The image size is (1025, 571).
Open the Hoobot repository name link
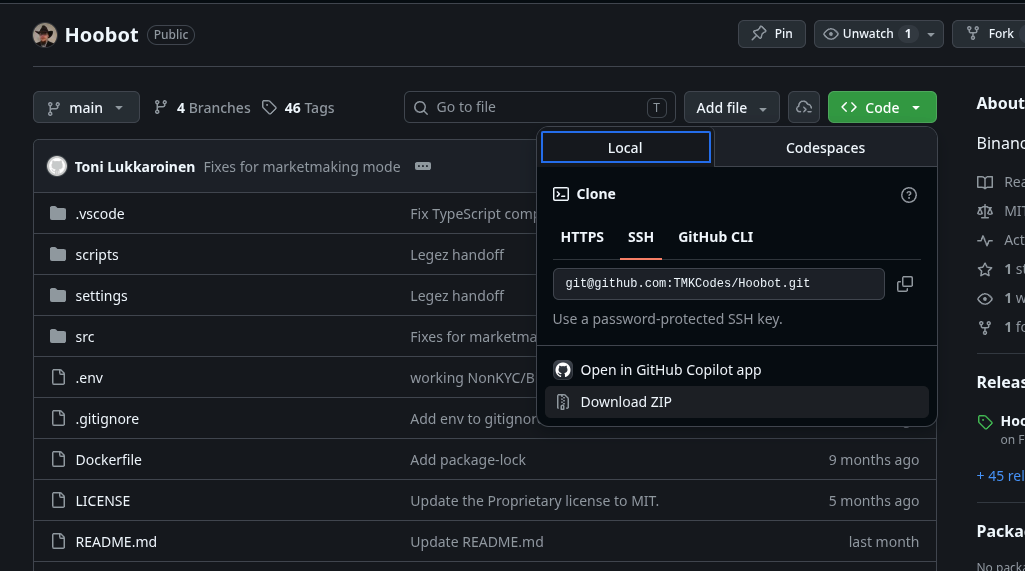101,35
